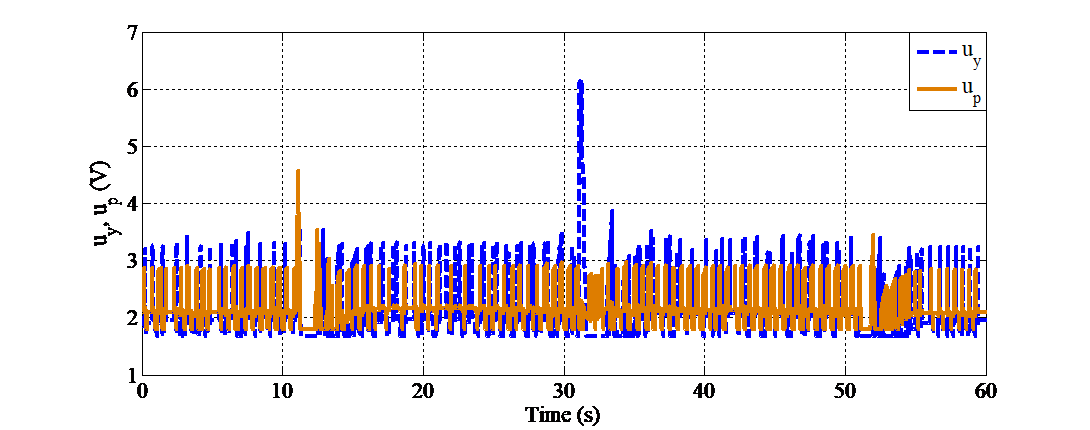Click the x-axis tick label 50
The image size is (1090, 430).
click(846, 388)
